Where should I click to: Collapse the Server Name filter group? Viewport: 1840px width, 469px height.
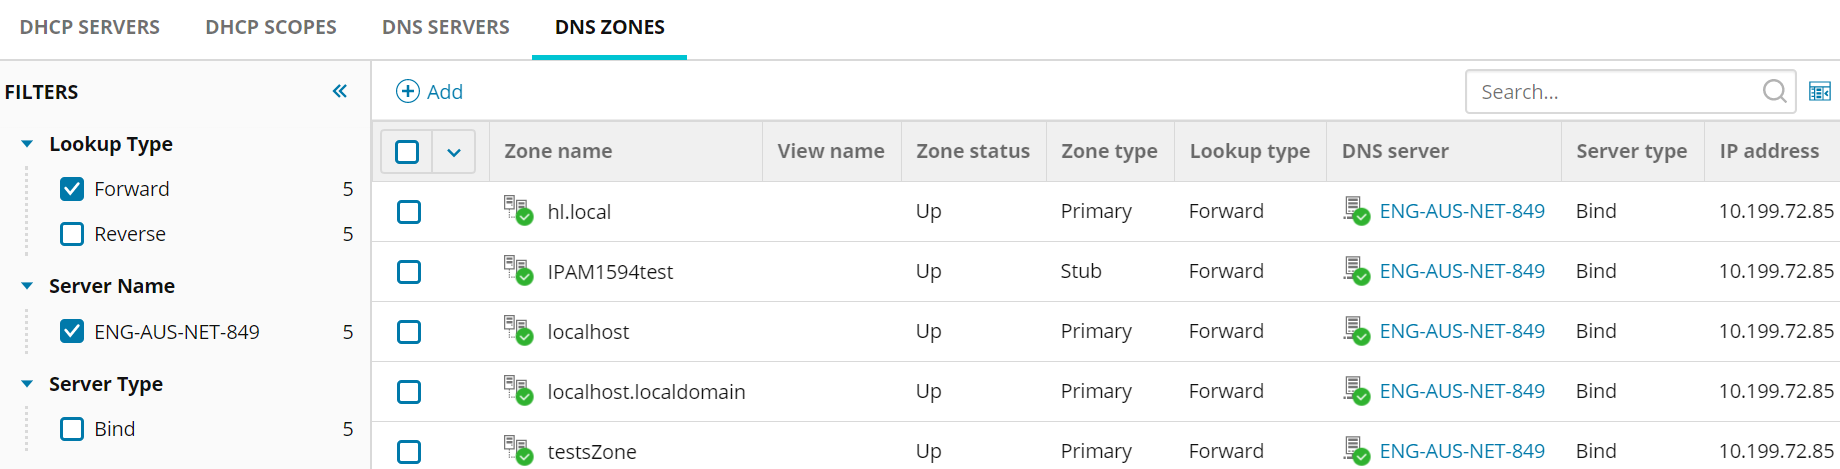[27, 286]
